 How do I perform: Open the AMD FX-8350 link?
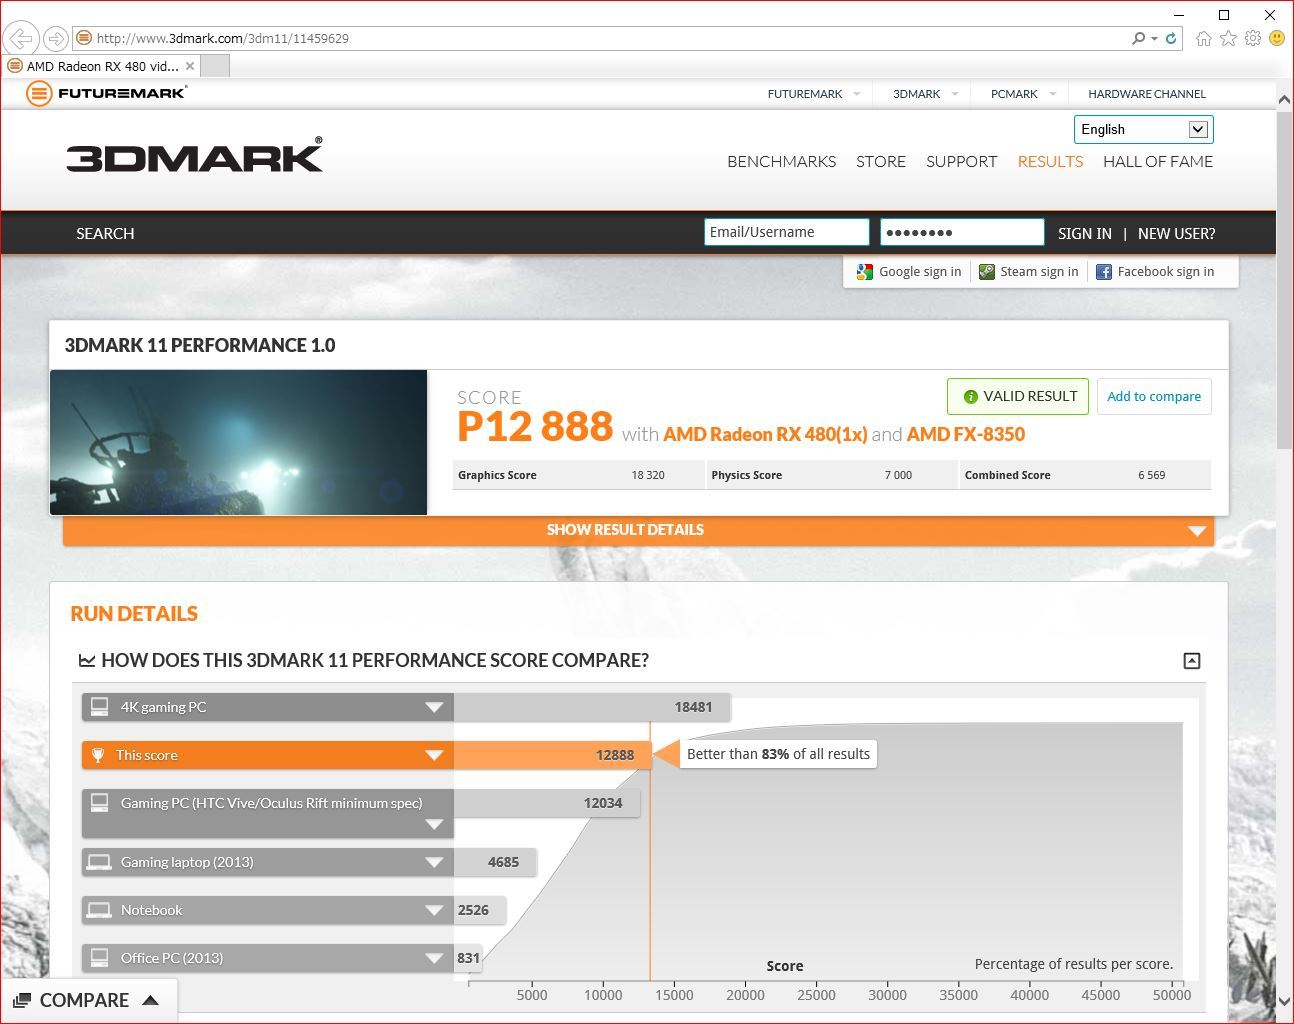[x=966, y=434]
